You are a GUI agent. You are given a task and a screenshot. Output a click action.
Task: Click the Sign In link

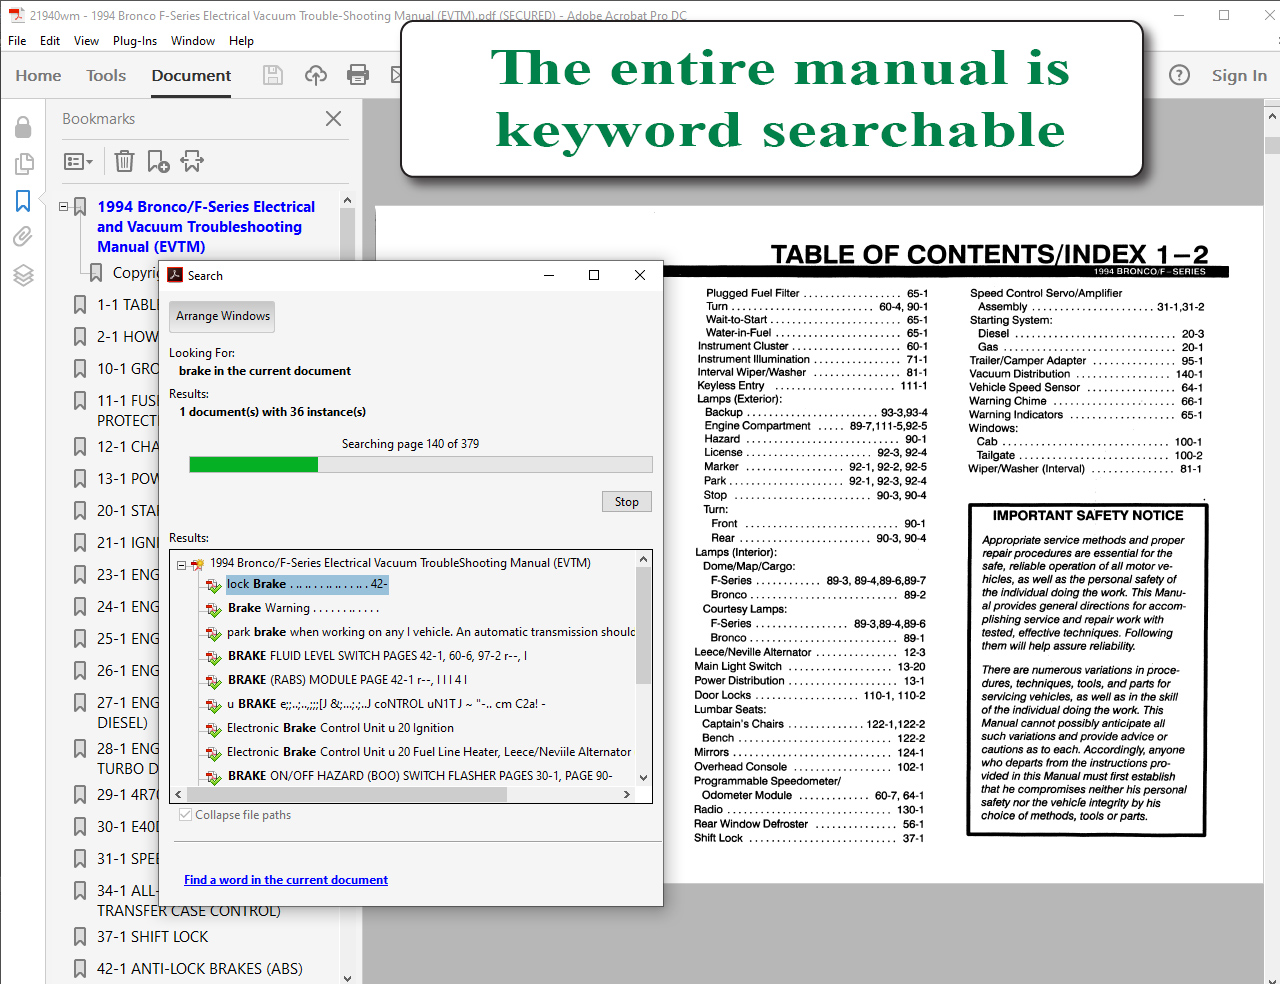click(1239, 76)
